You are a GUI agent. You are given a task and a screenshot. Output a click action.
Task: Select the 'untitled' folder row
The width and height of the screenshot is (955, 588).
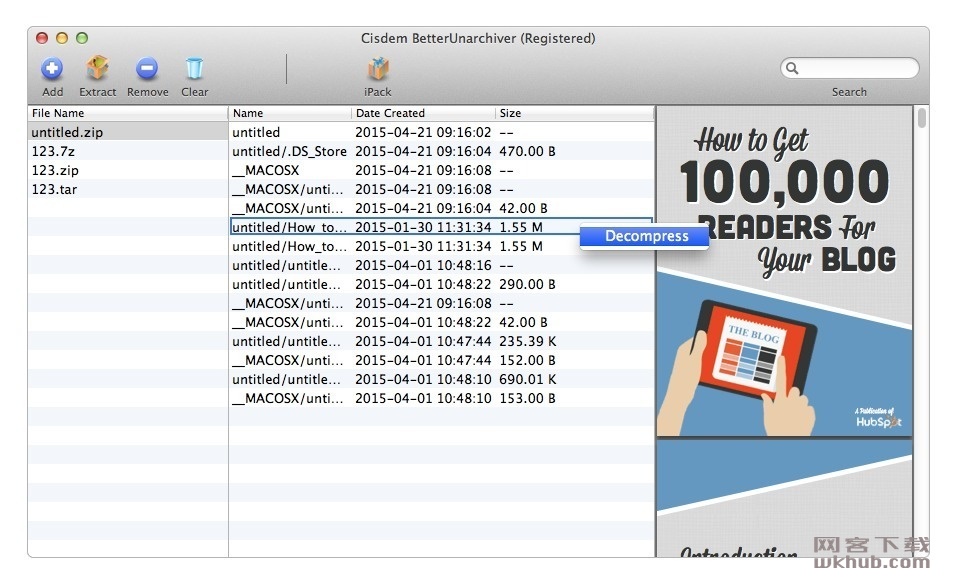[x=442, y=132]
